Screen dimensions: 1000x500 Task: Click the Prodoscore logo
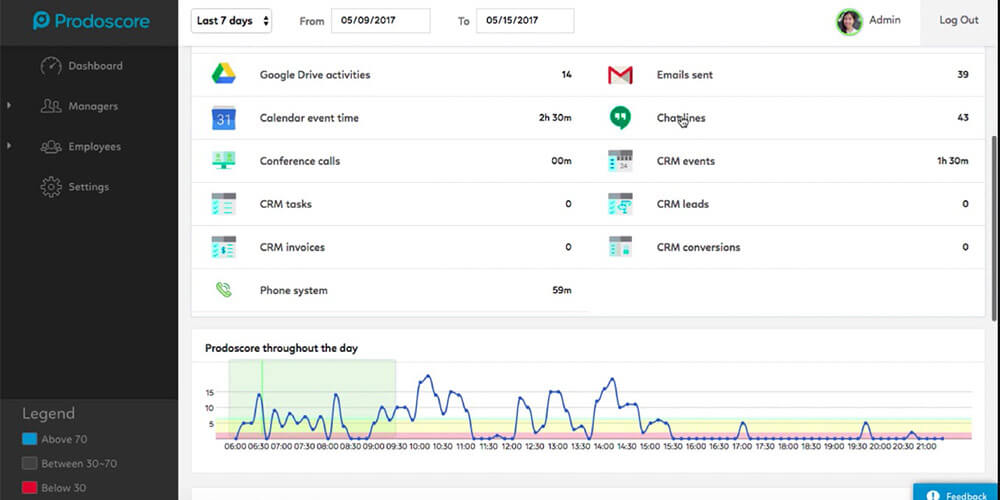pos(91,21)
